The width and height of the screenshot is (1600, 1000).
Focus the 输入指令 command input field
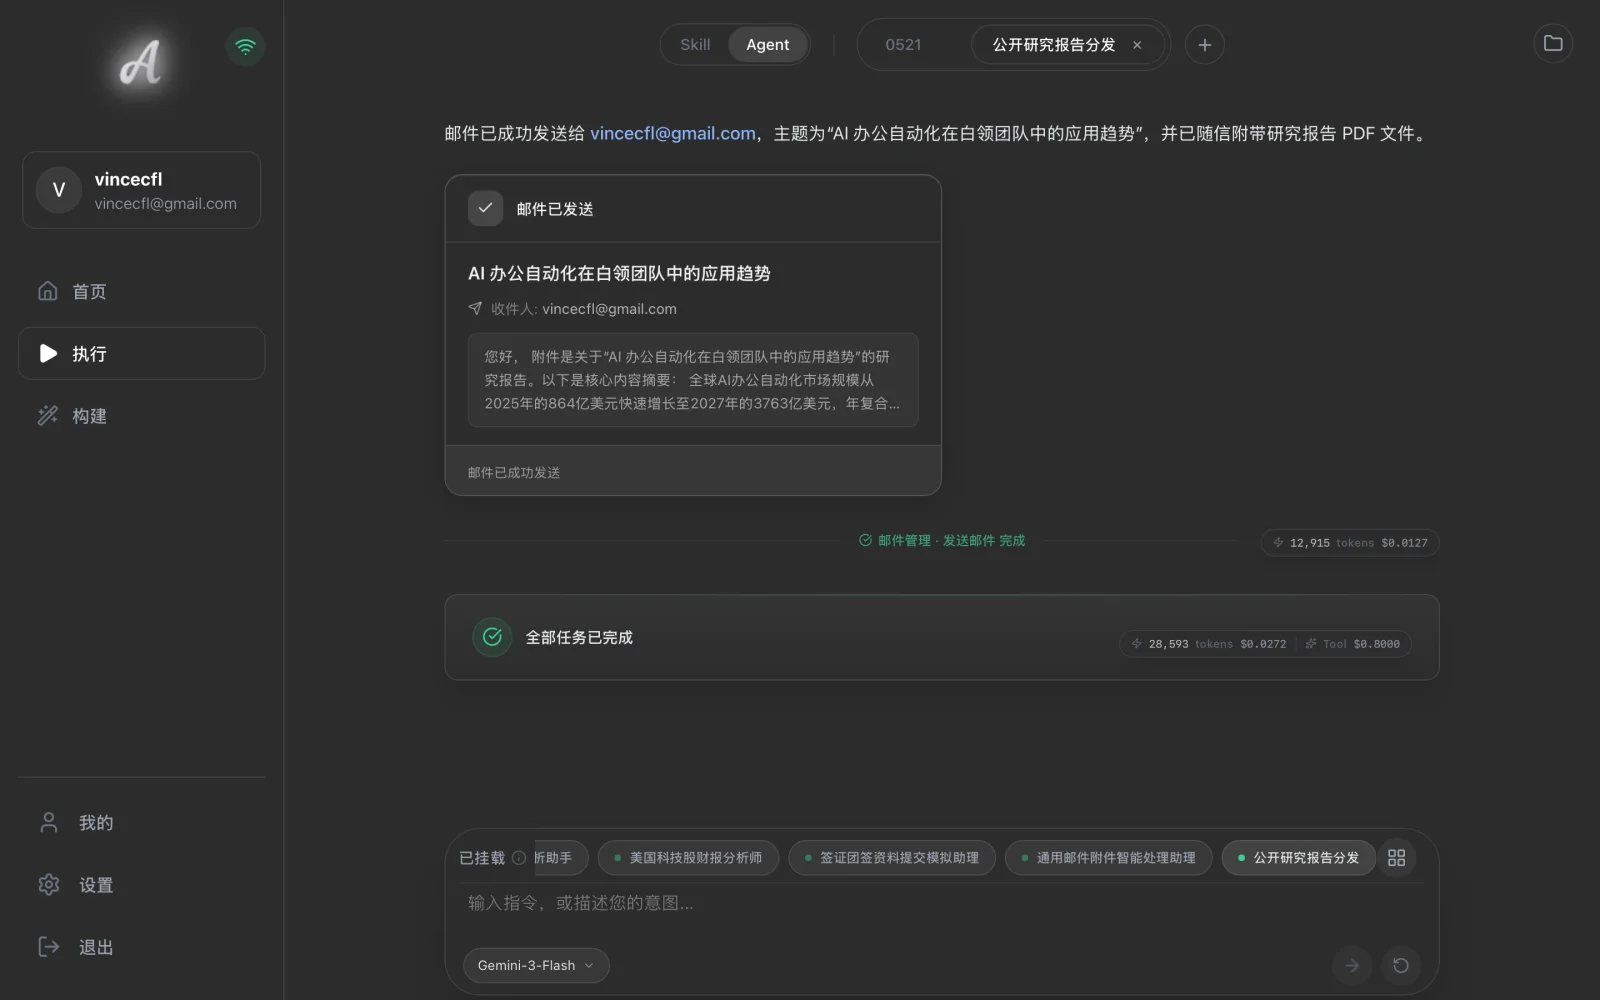(940, 903)
